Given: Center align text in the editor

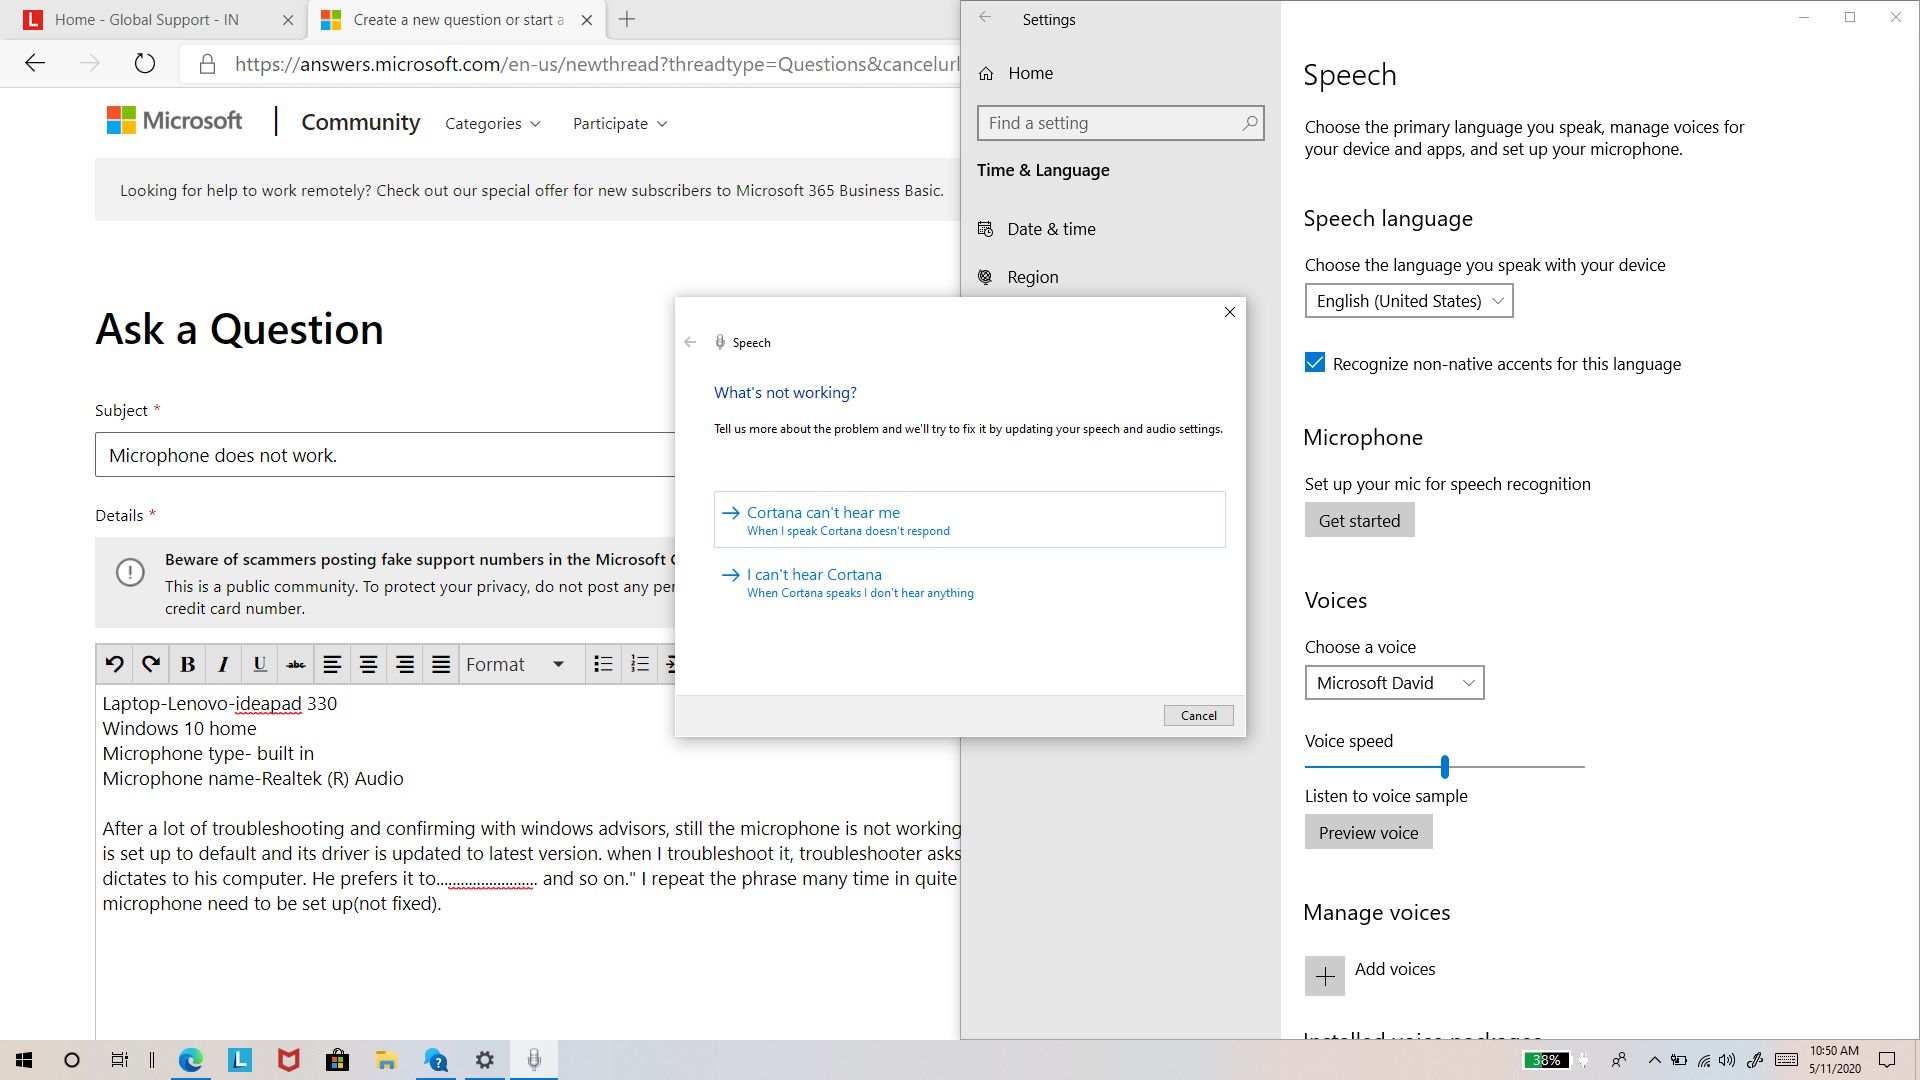Looking at the screenshot, I should [368, 664].
